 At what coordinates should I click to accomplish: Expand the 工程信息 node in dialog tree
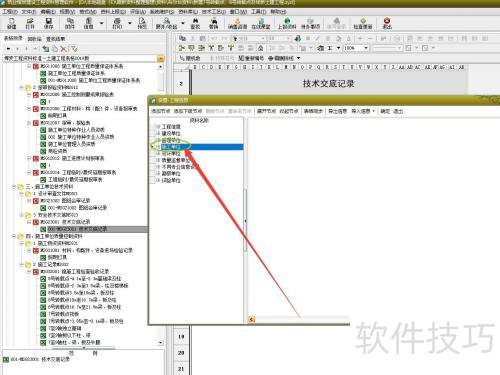(158, 127)
